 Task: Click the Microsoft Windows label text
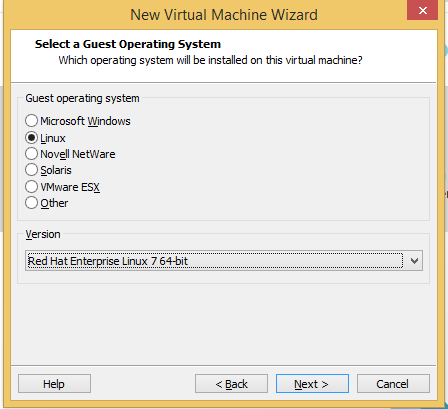(x=85, y=121)
